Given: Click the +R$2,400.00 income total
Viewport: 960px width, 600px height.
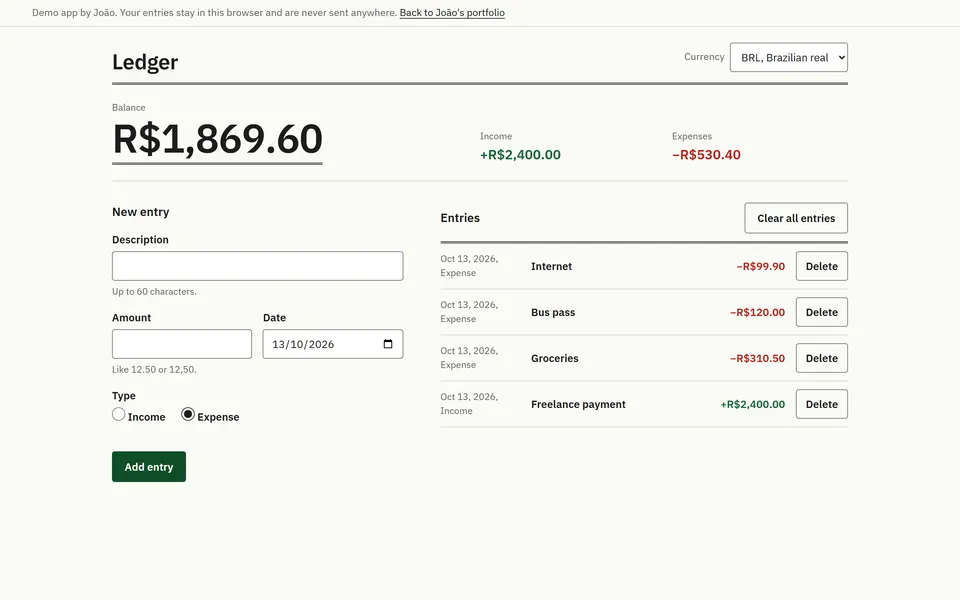Looking at the screenshot, I should click(520, 155).
